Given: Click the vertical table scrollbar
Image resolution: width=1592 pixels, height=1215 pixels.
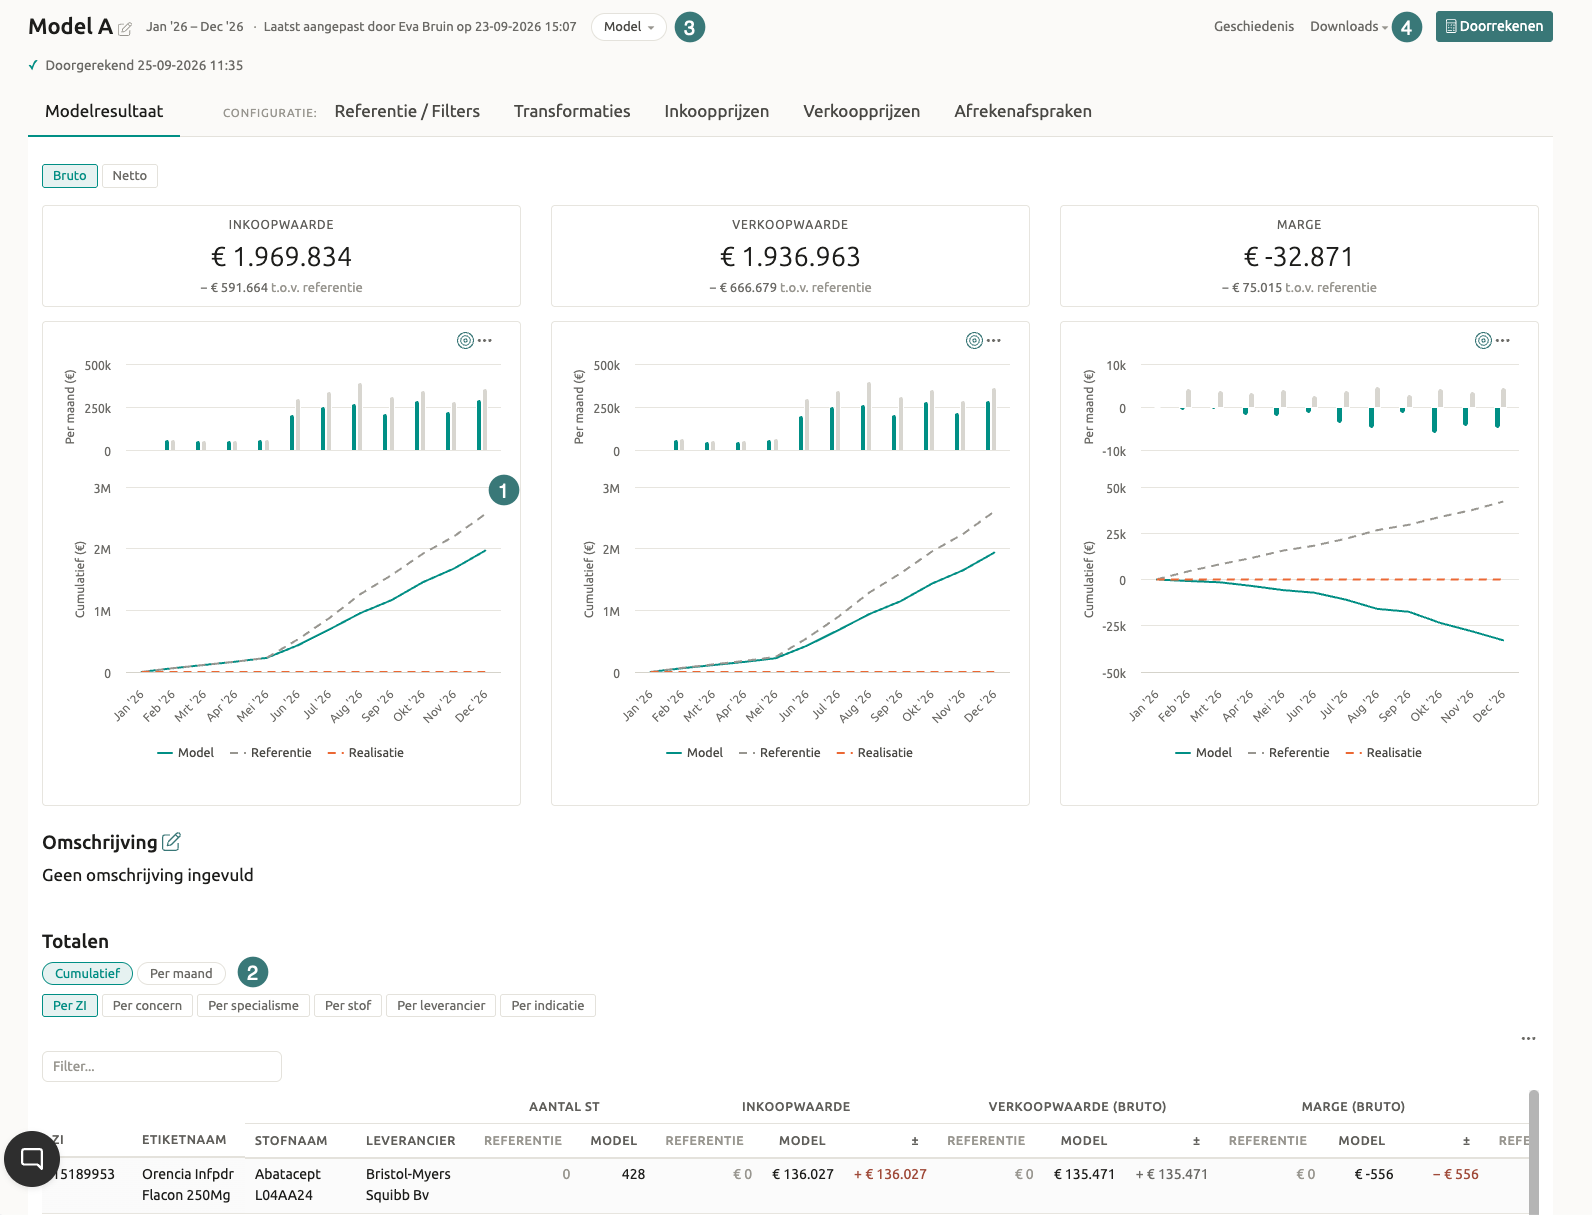Looking at the screenshot, I should coord(1534,1152).
